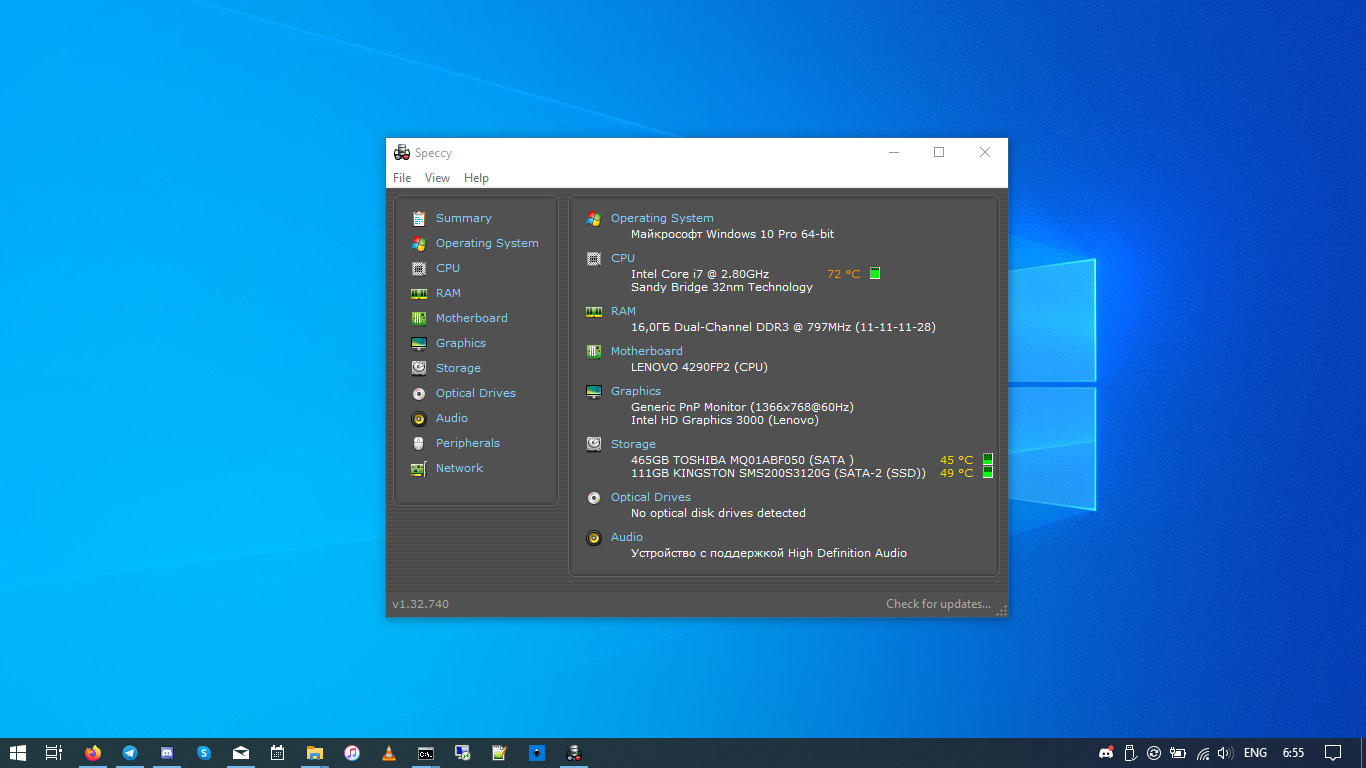This screenshot has height=768, width=1366.
Task: Click the Storage heading in the summary panel
Action: pos(633,444)
